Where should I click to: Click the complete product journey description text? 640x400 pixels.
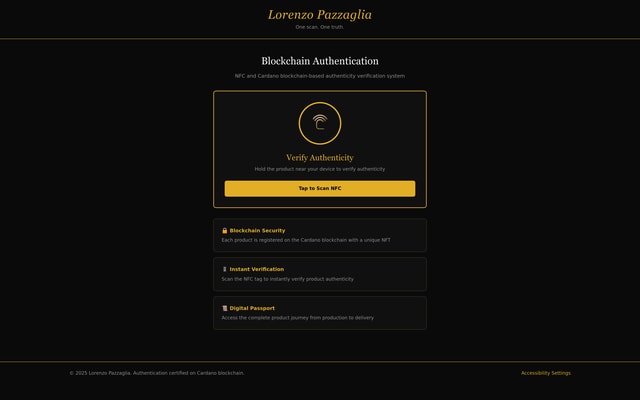298,318
